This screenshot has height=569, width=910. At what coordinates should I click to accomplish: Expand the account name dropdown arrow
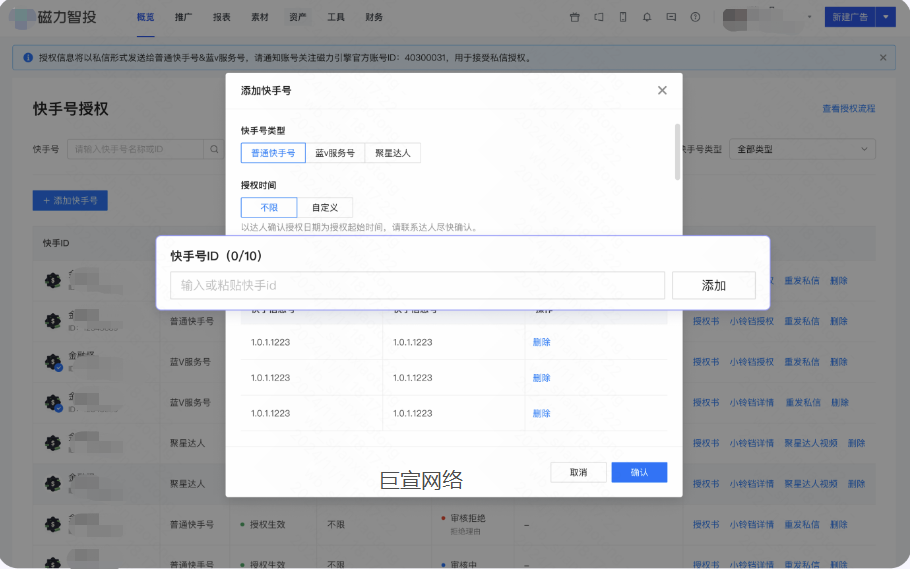[x=810, y=17]
